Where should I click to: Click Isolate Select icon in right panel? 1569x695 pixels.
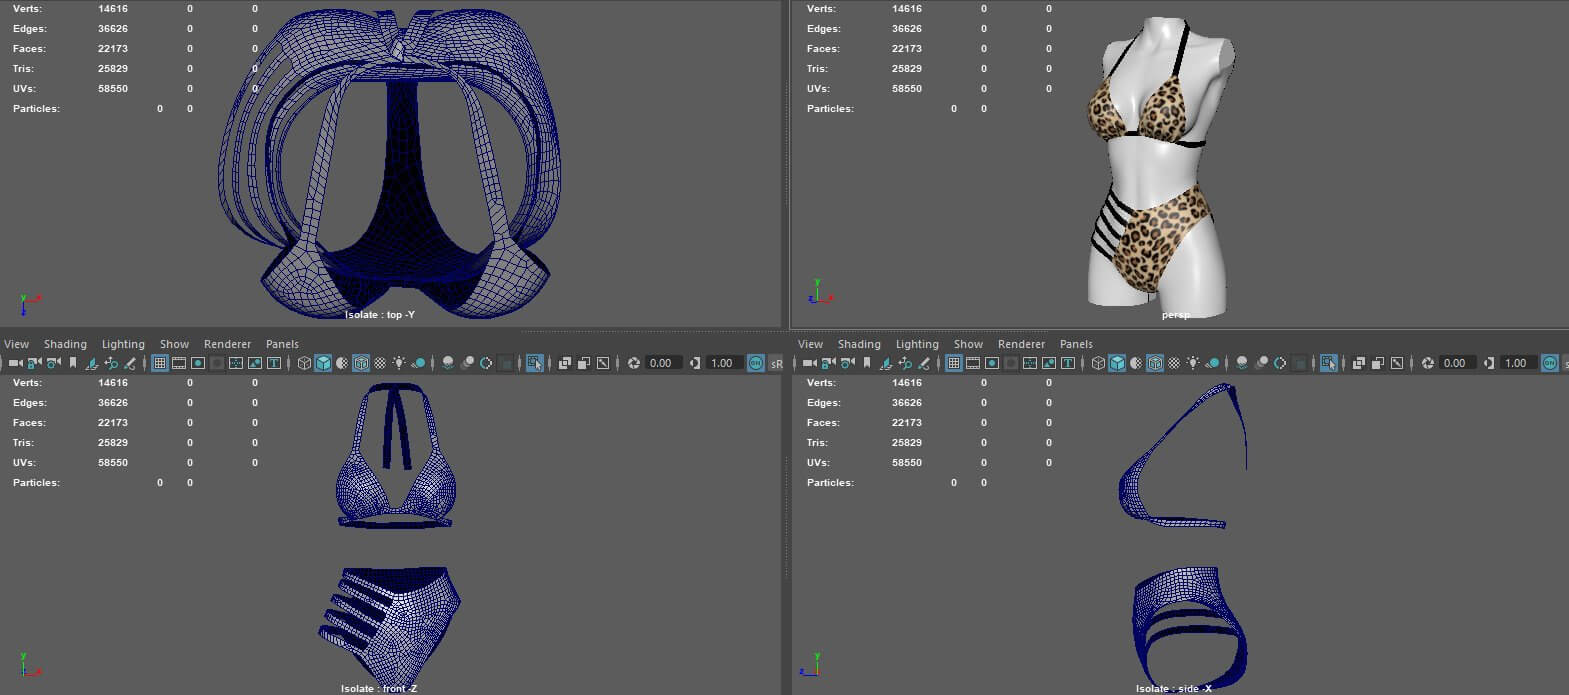(1328, 363)
